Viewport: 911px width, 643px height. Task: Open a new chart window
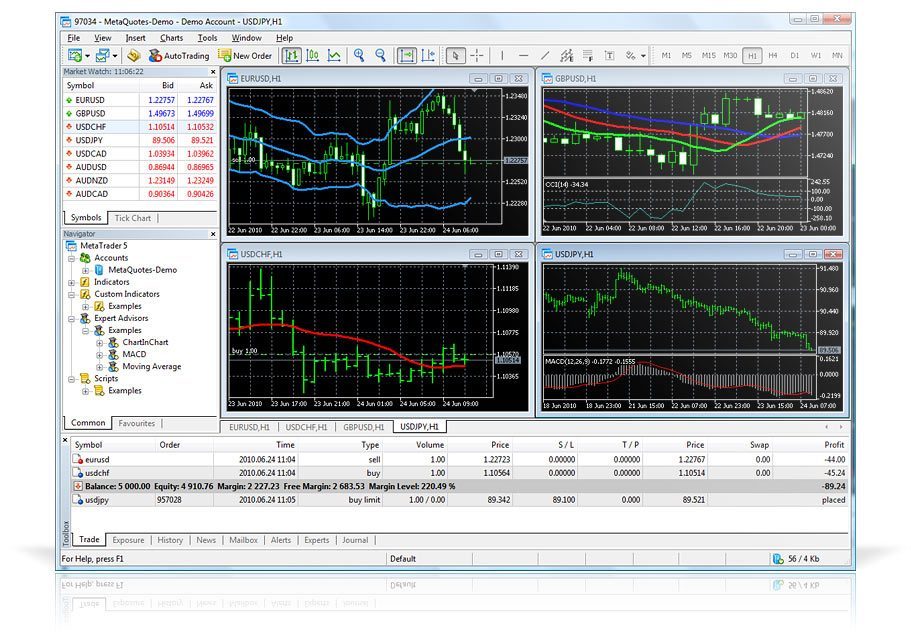pyautogui.click(x=74, y=56)
